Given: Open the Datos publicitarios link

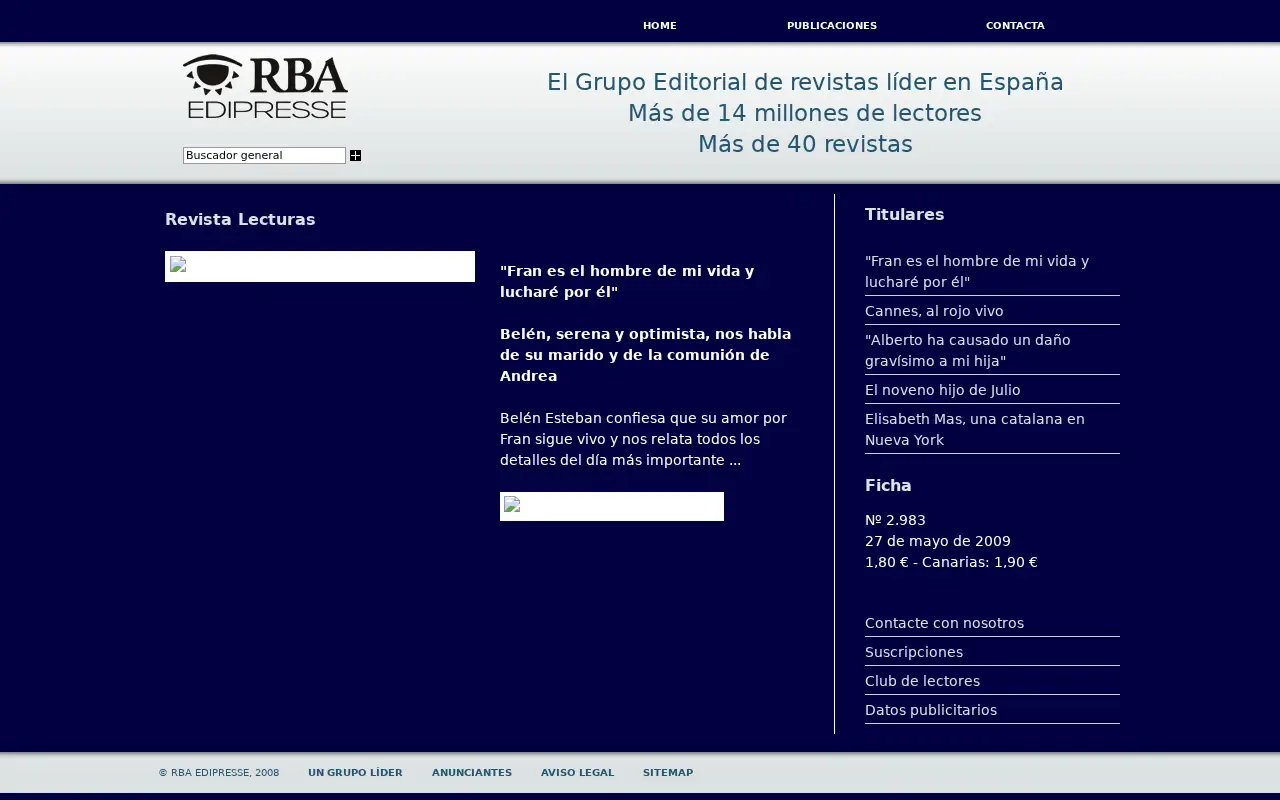Looking at the screenshot, I should coord(931,710).
